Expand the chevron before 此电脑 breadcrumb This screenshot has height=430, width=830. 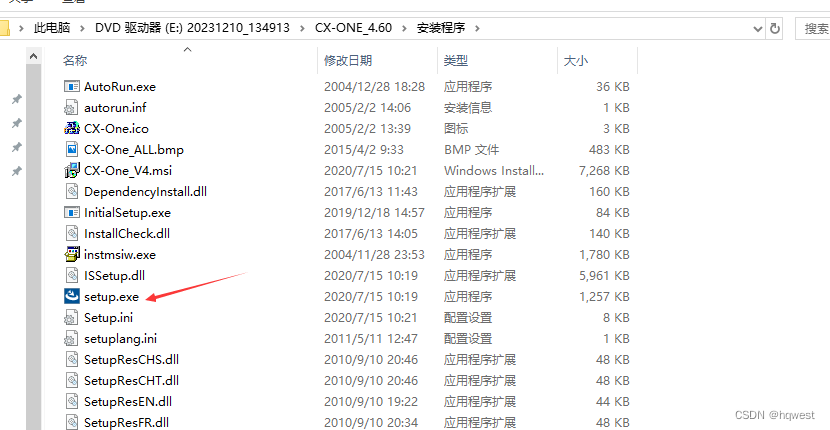21,28
